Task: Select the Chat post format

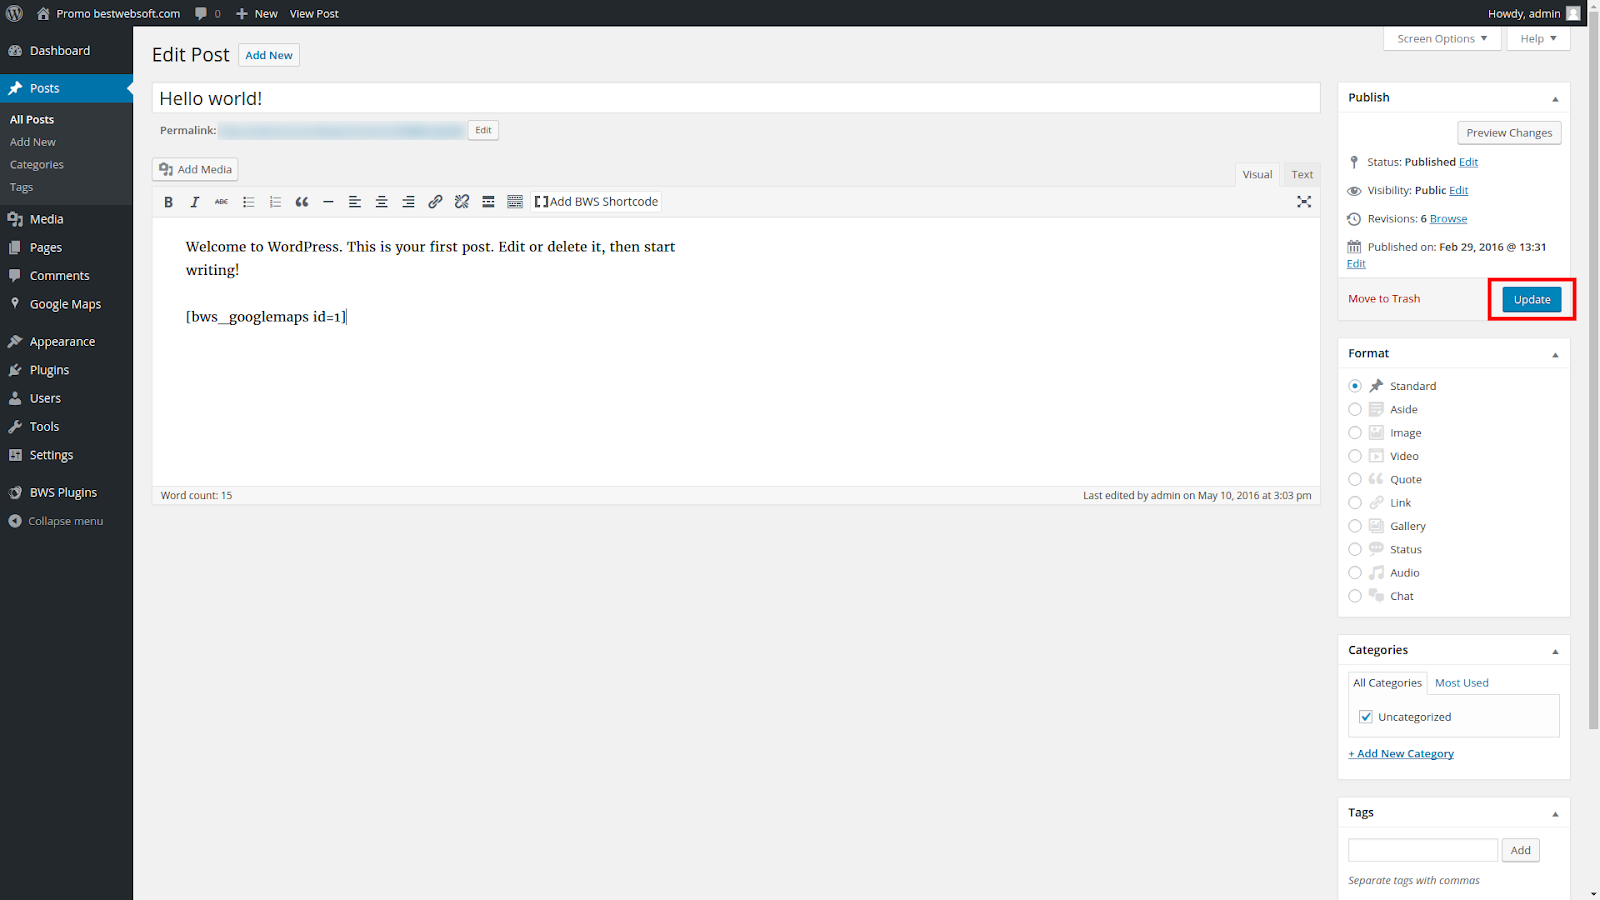Action: [x=1355, y=596]
